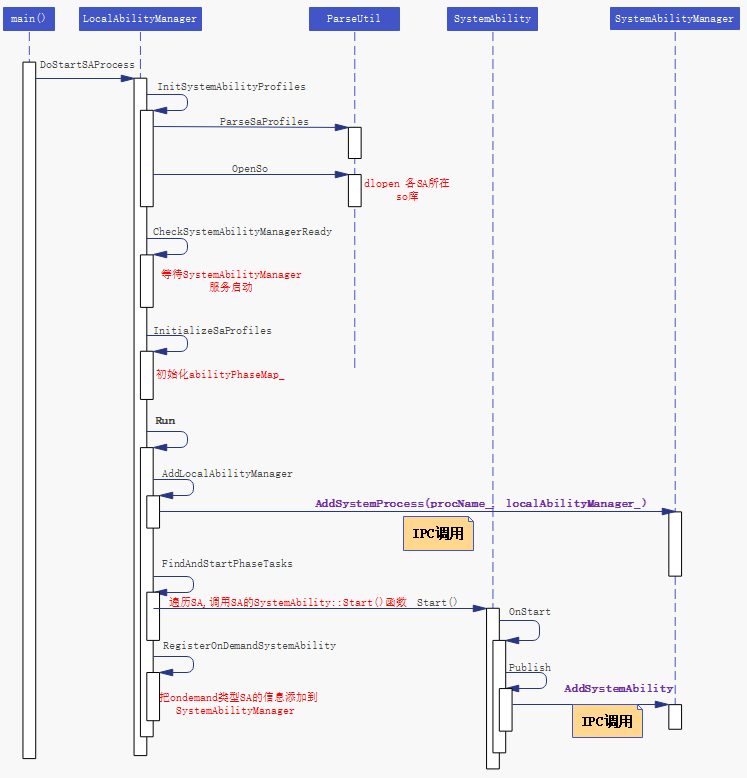747x778 pixels.
Task: Click the DoStartSAProcess message label
Action: coord(87,65)
